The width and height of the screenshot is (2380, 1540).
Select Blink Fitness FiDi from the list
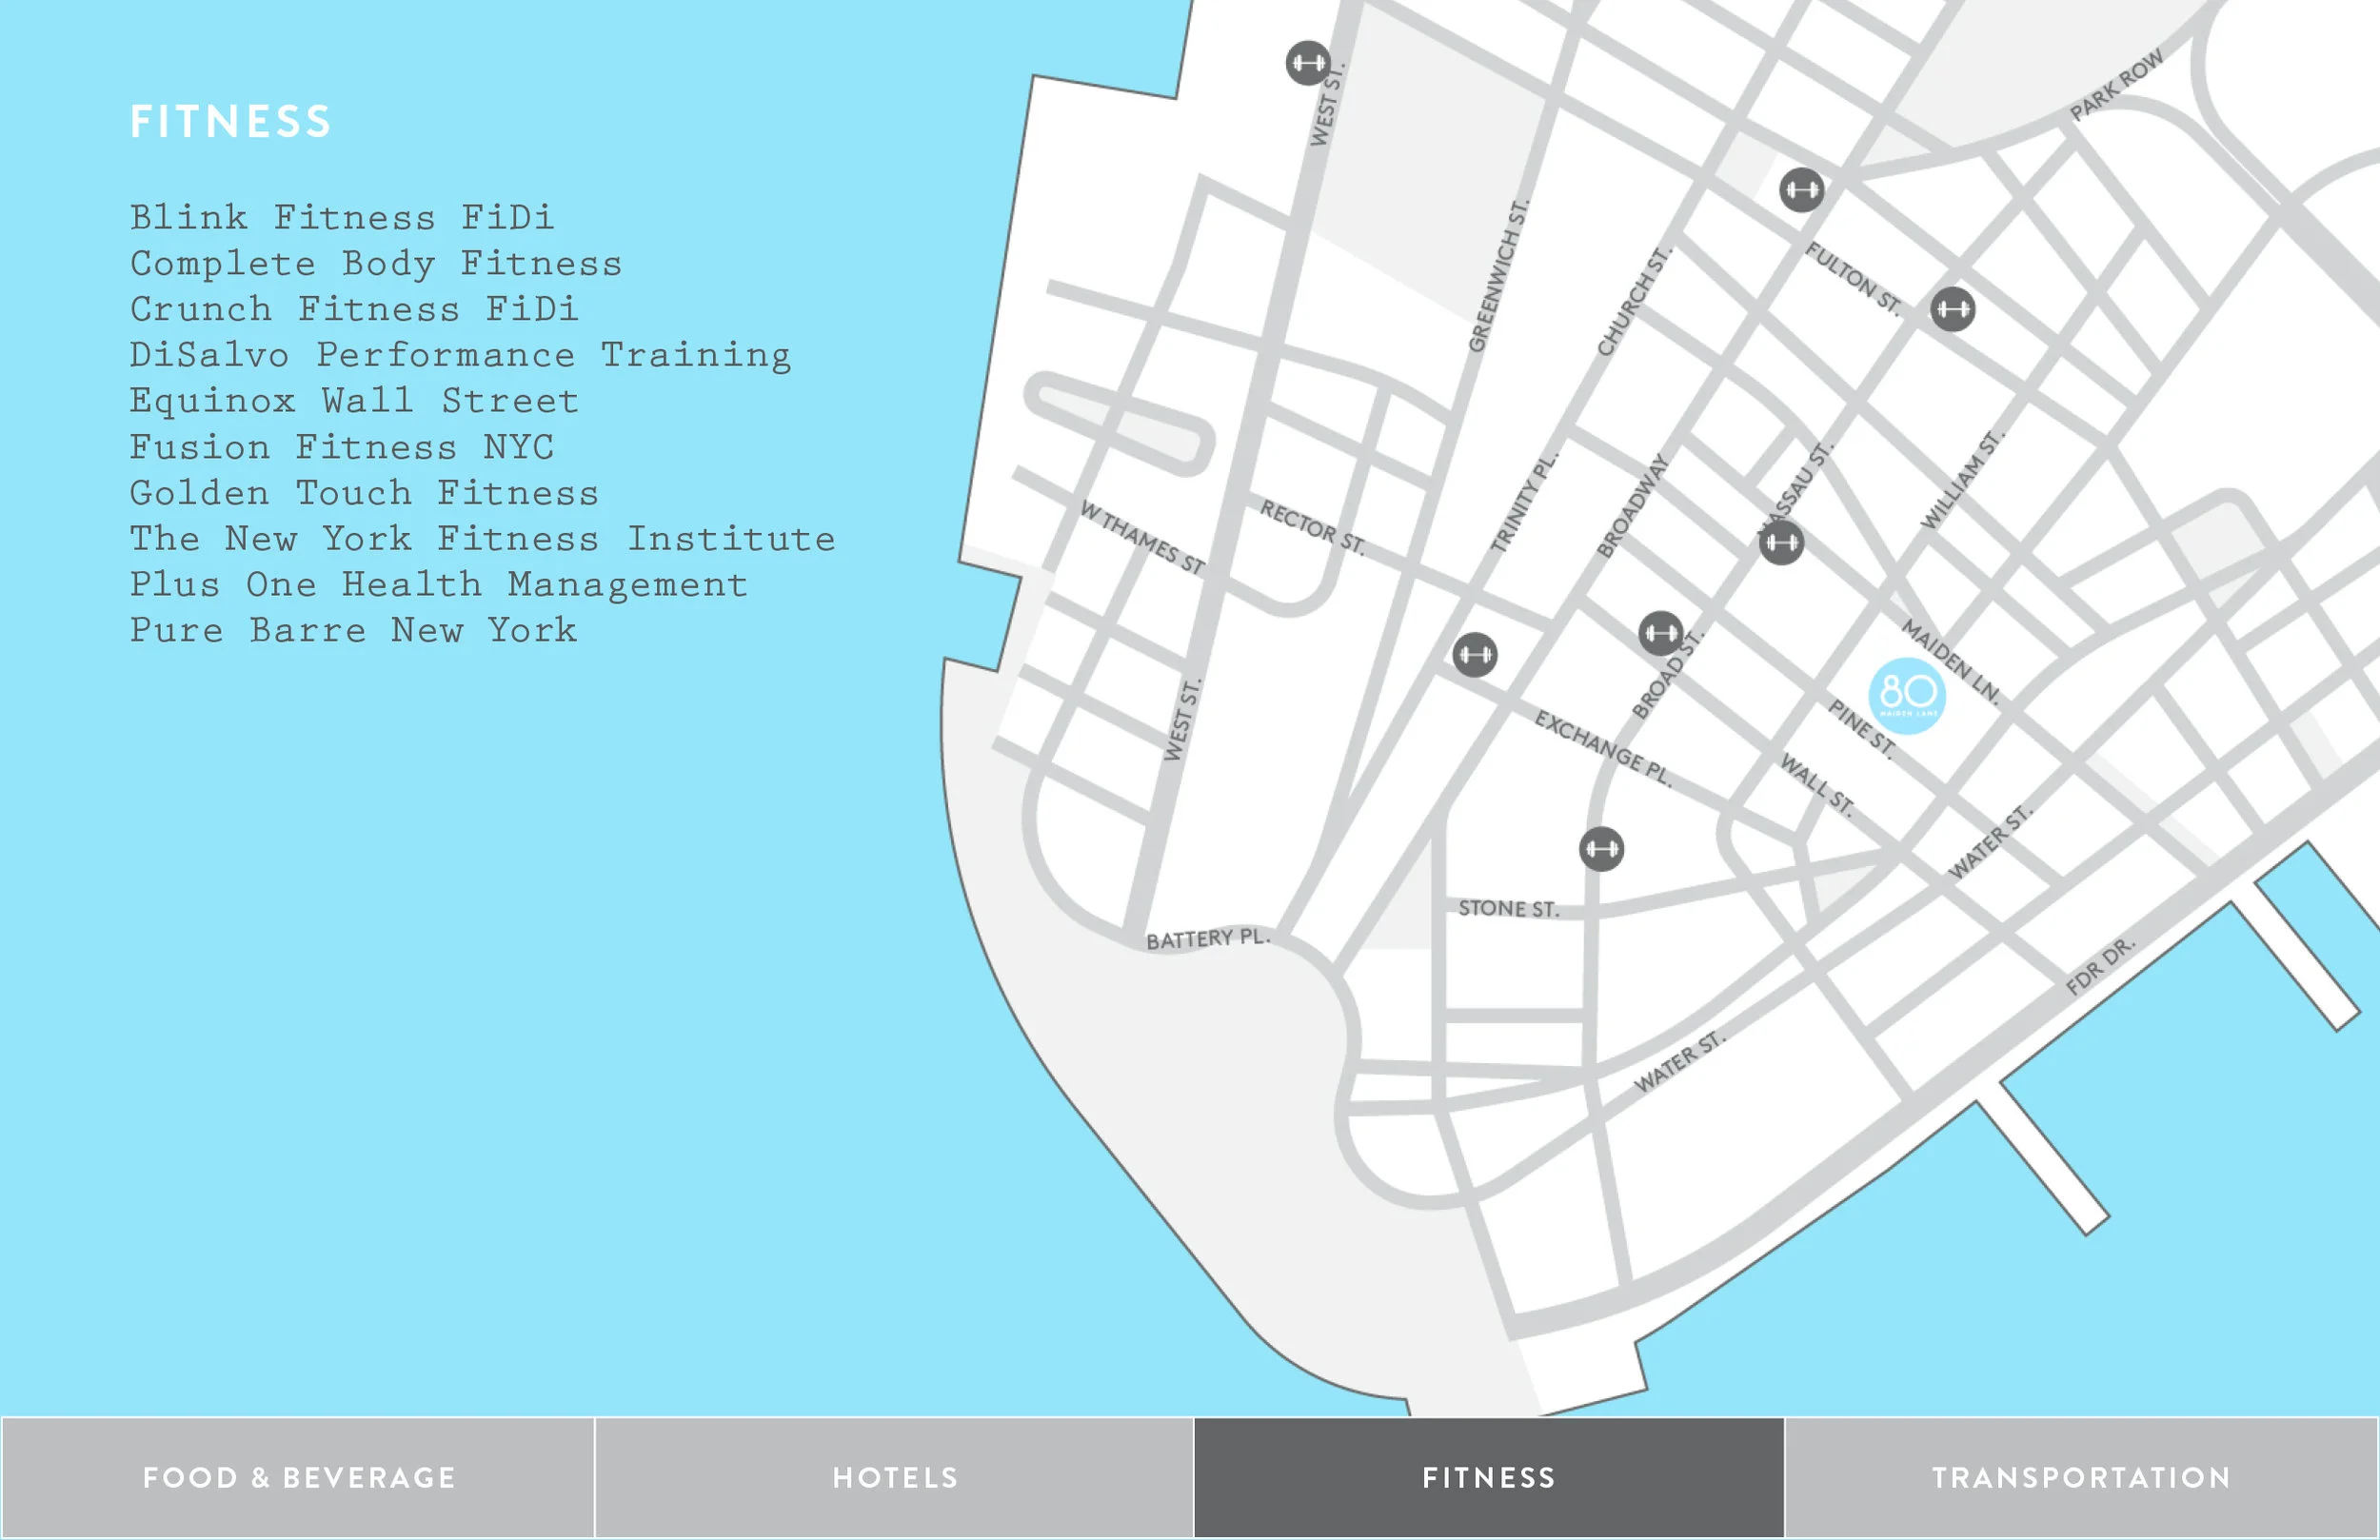coord(342,218)
